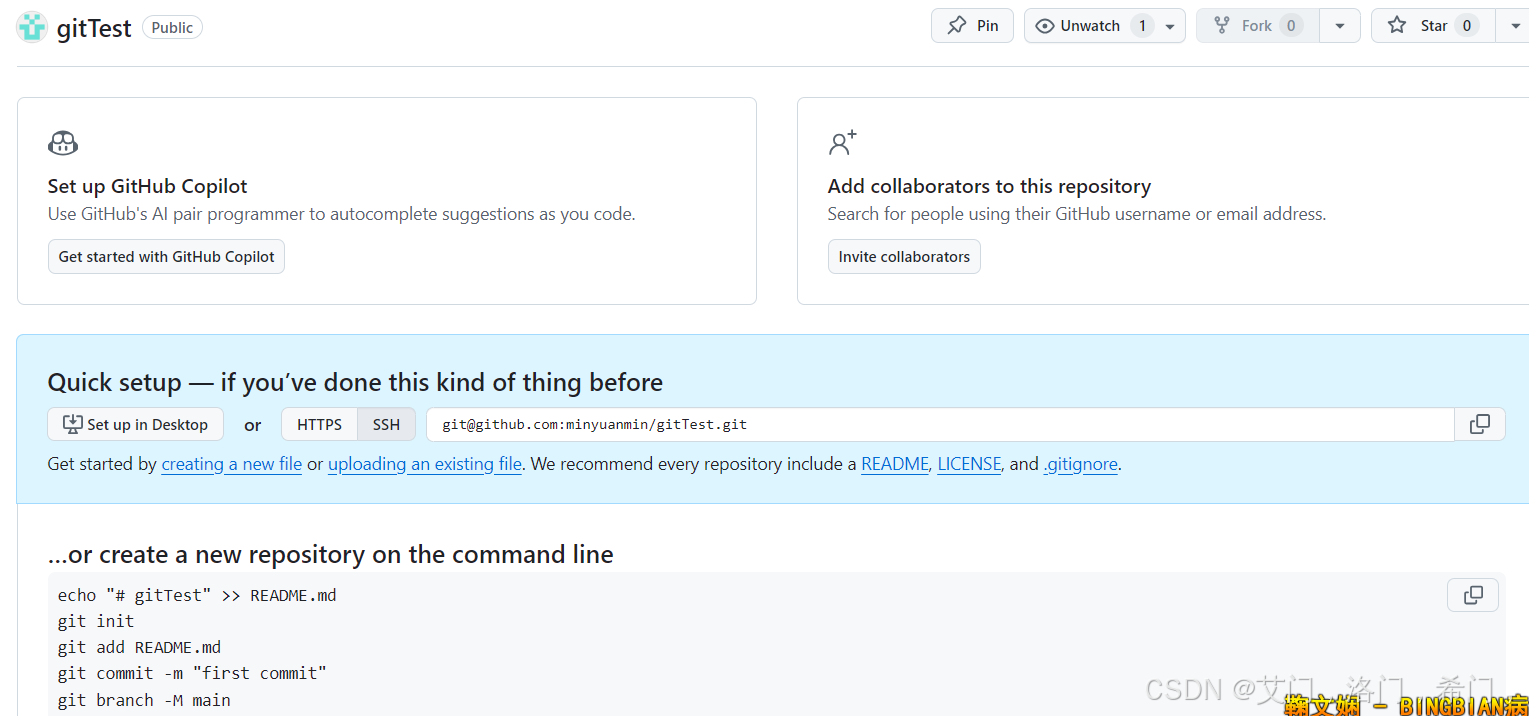Select the SSH protocol option

(387, 424)
